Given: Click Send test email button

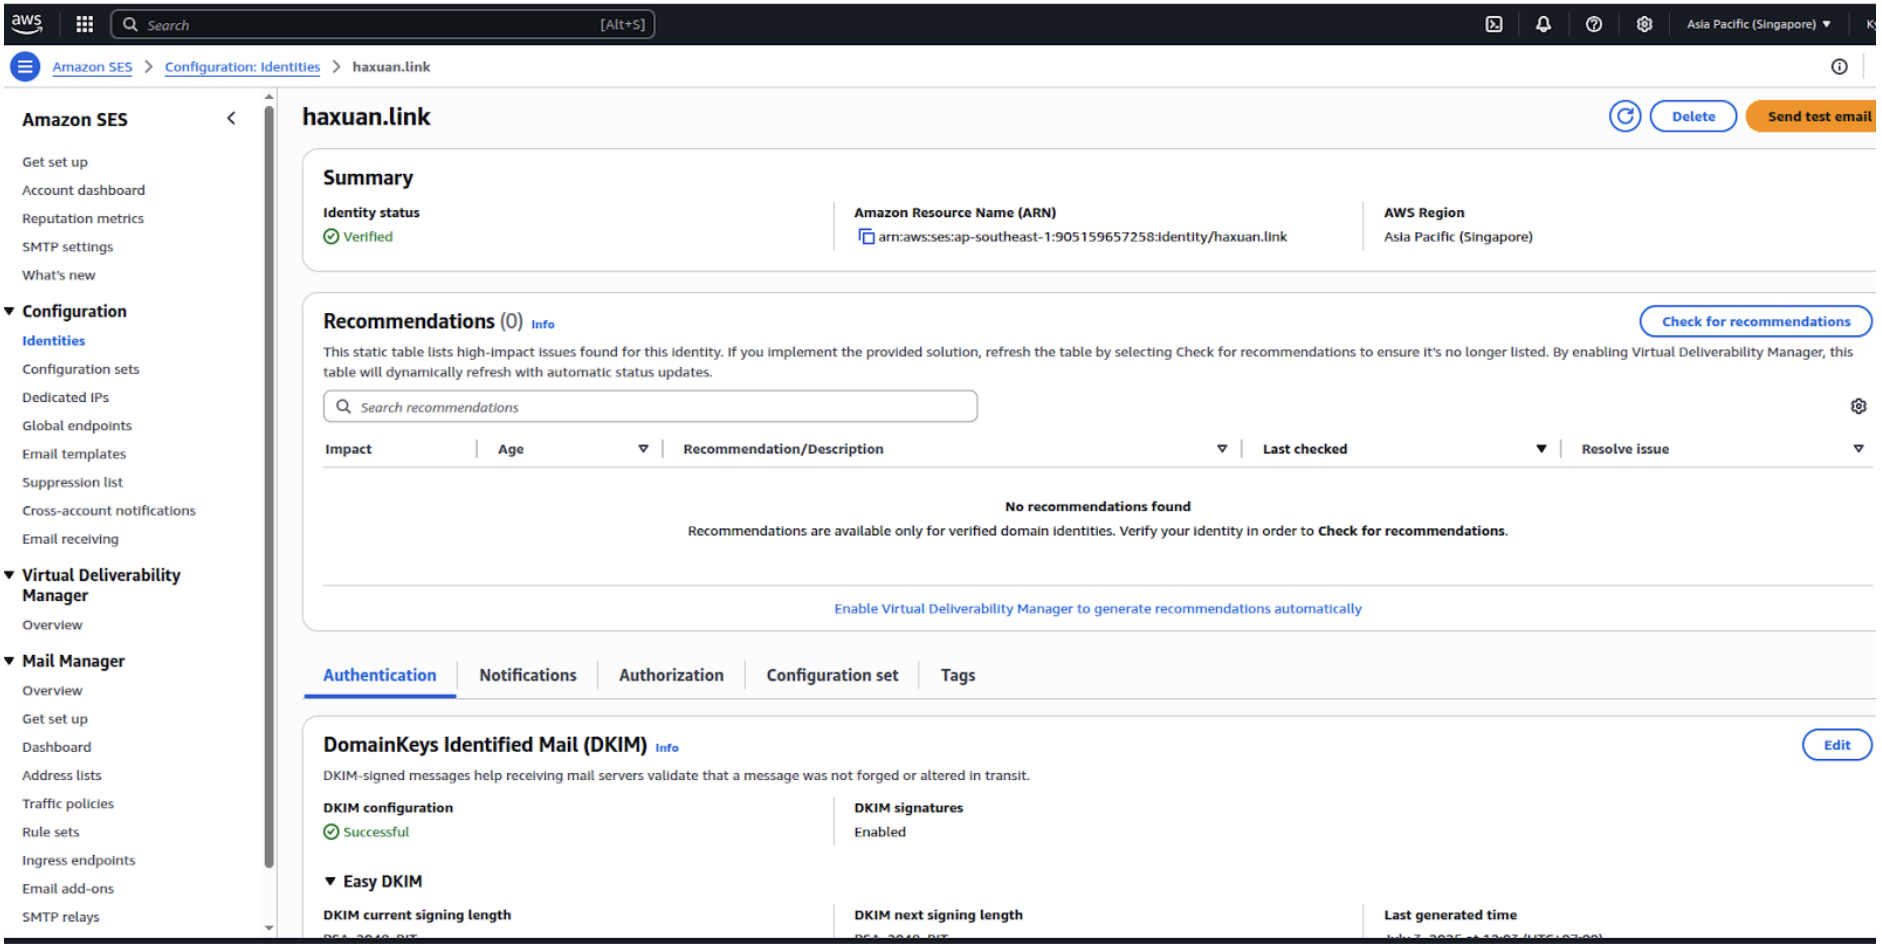Looking at the screenshot, I should click(x=1812, y=116).
